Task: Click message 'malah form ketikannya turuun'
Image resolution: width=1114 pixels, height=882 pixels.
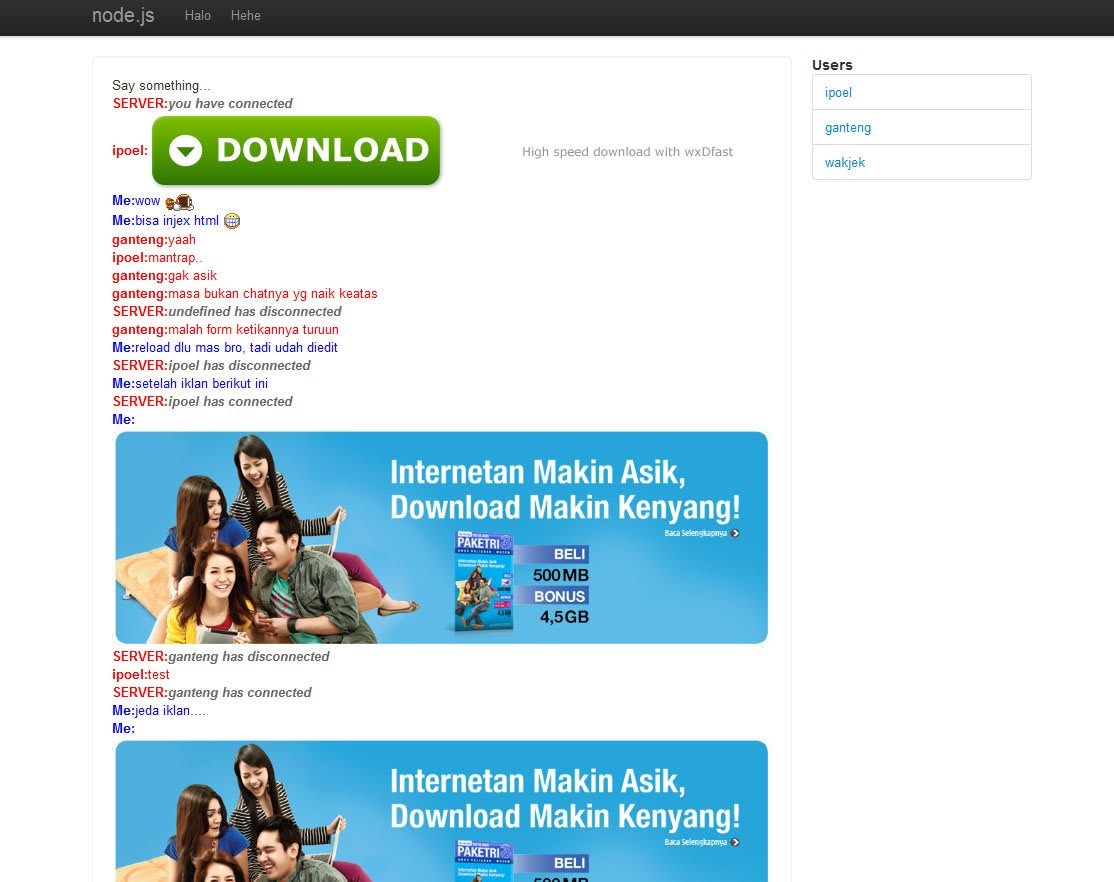Action: (253, 330)
